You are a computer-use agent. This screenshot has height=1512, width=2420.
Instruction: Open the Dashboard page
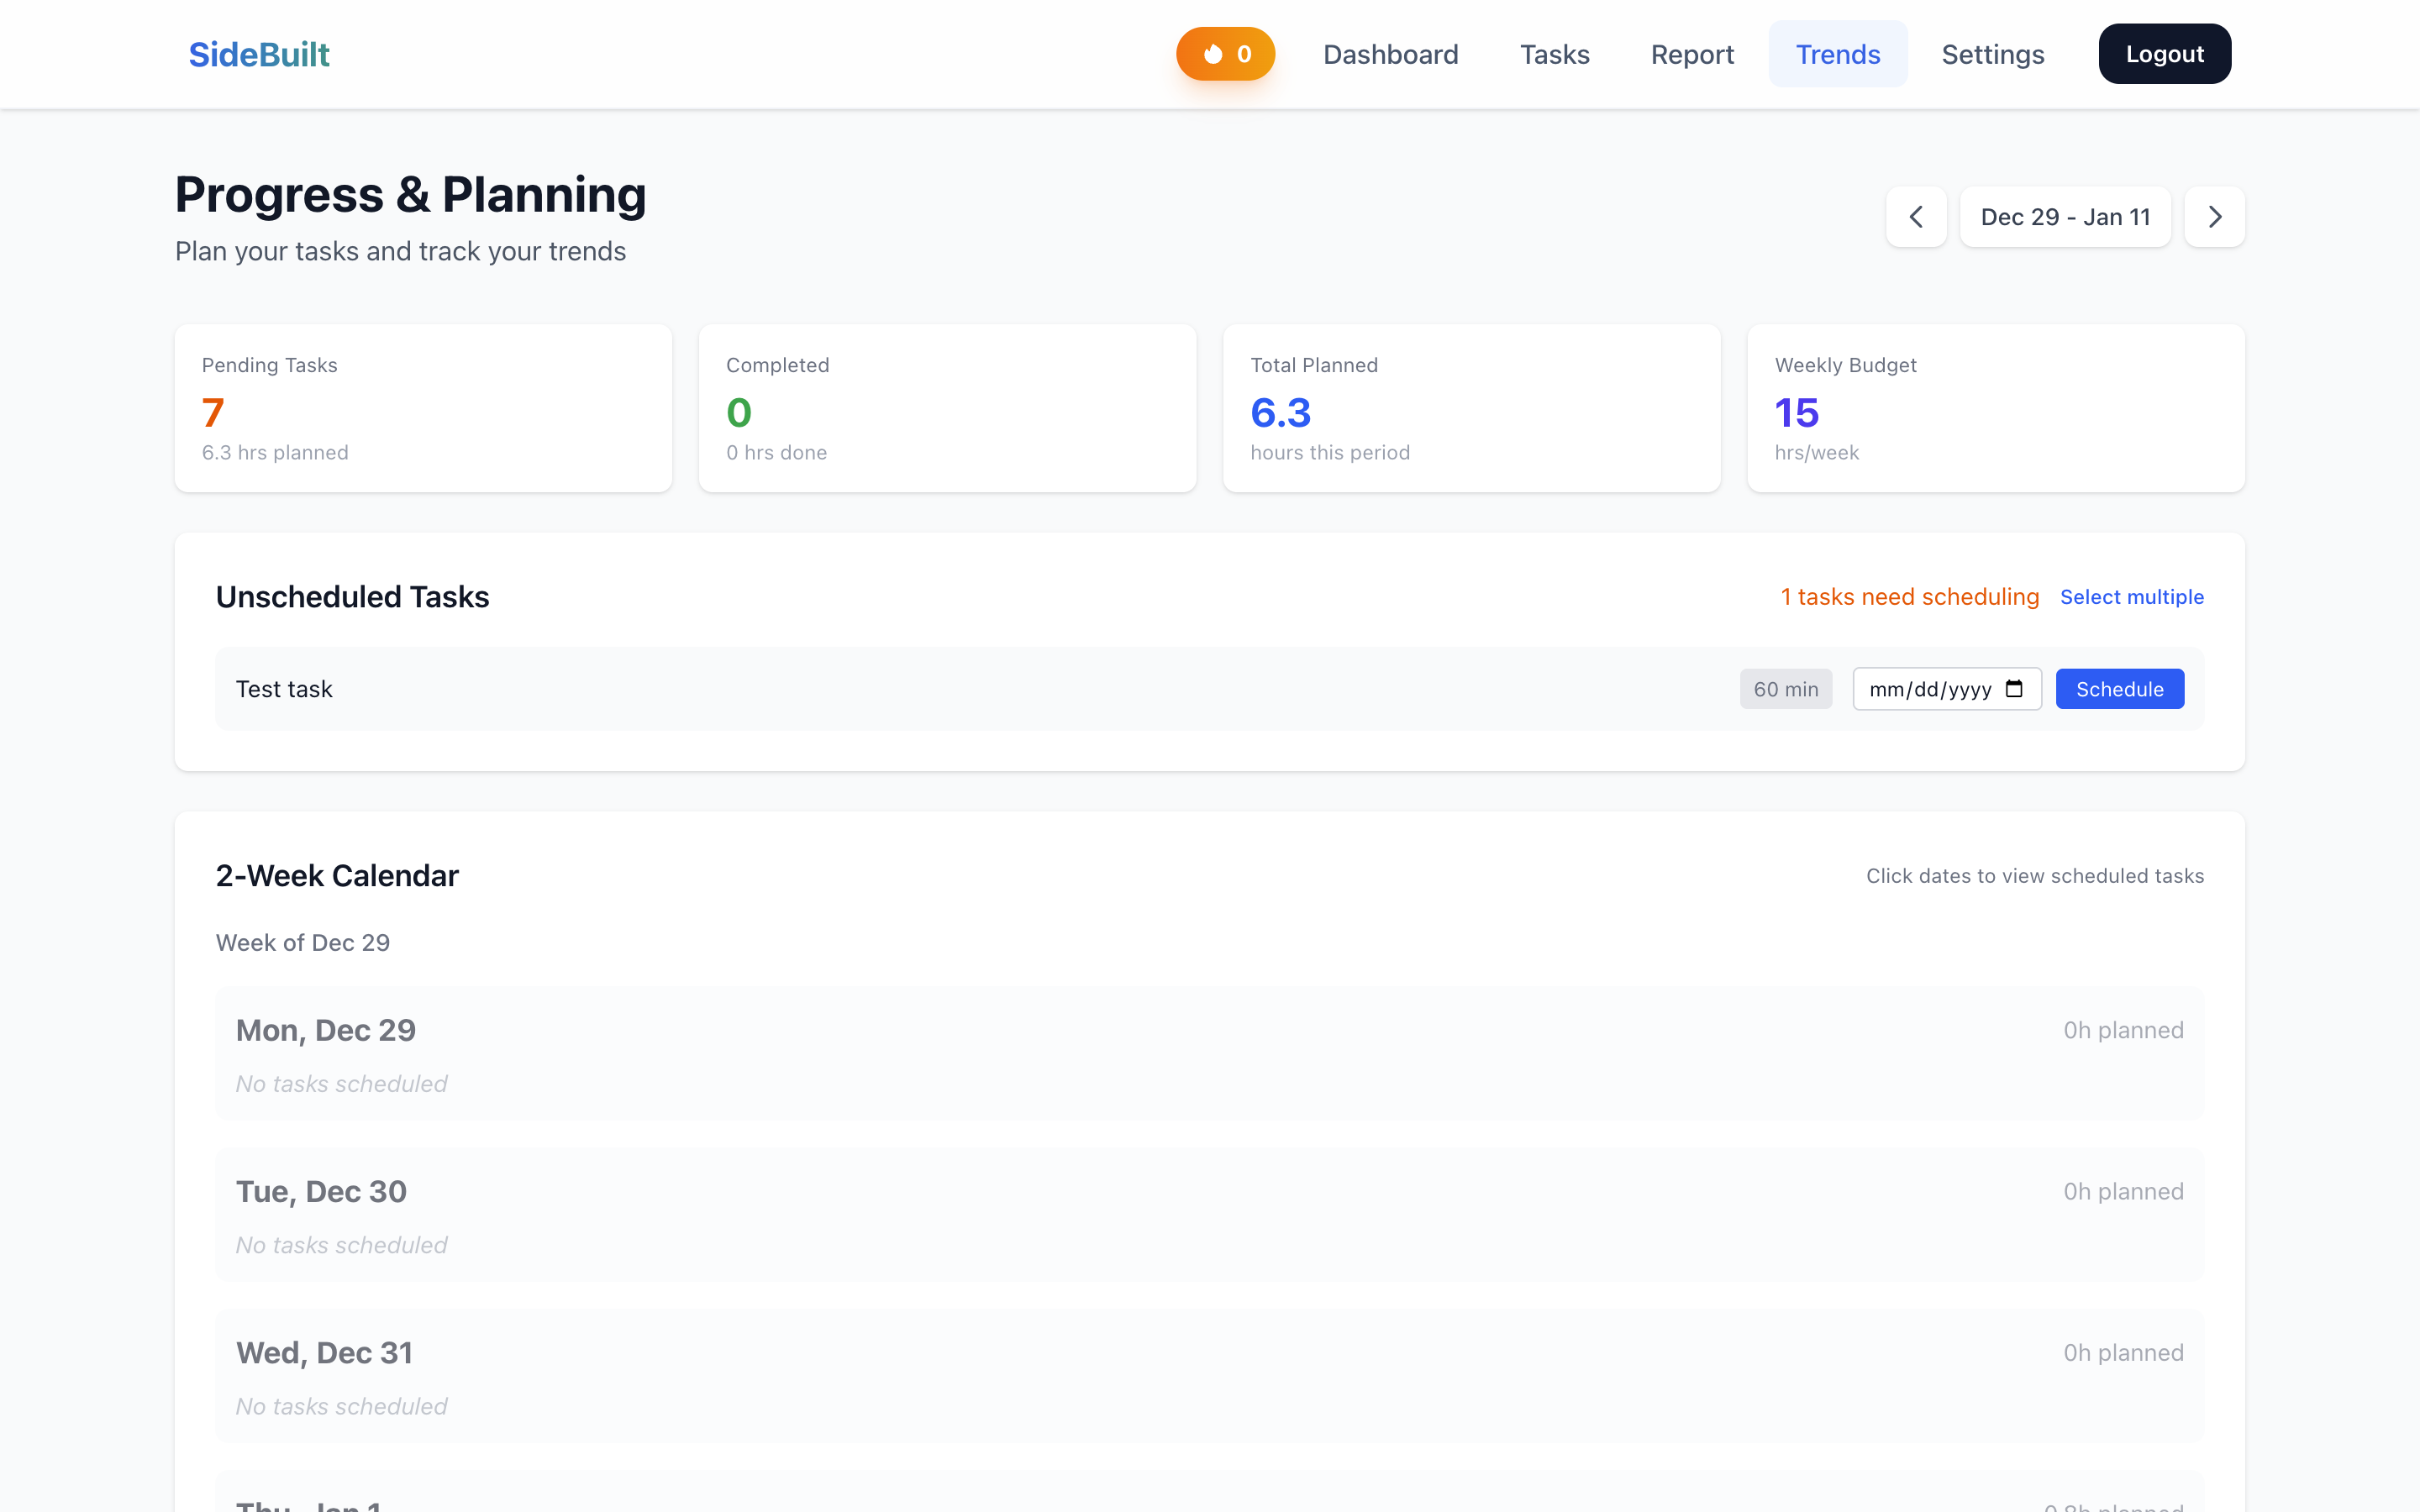pyautogui.click(x=1391, y=53)
